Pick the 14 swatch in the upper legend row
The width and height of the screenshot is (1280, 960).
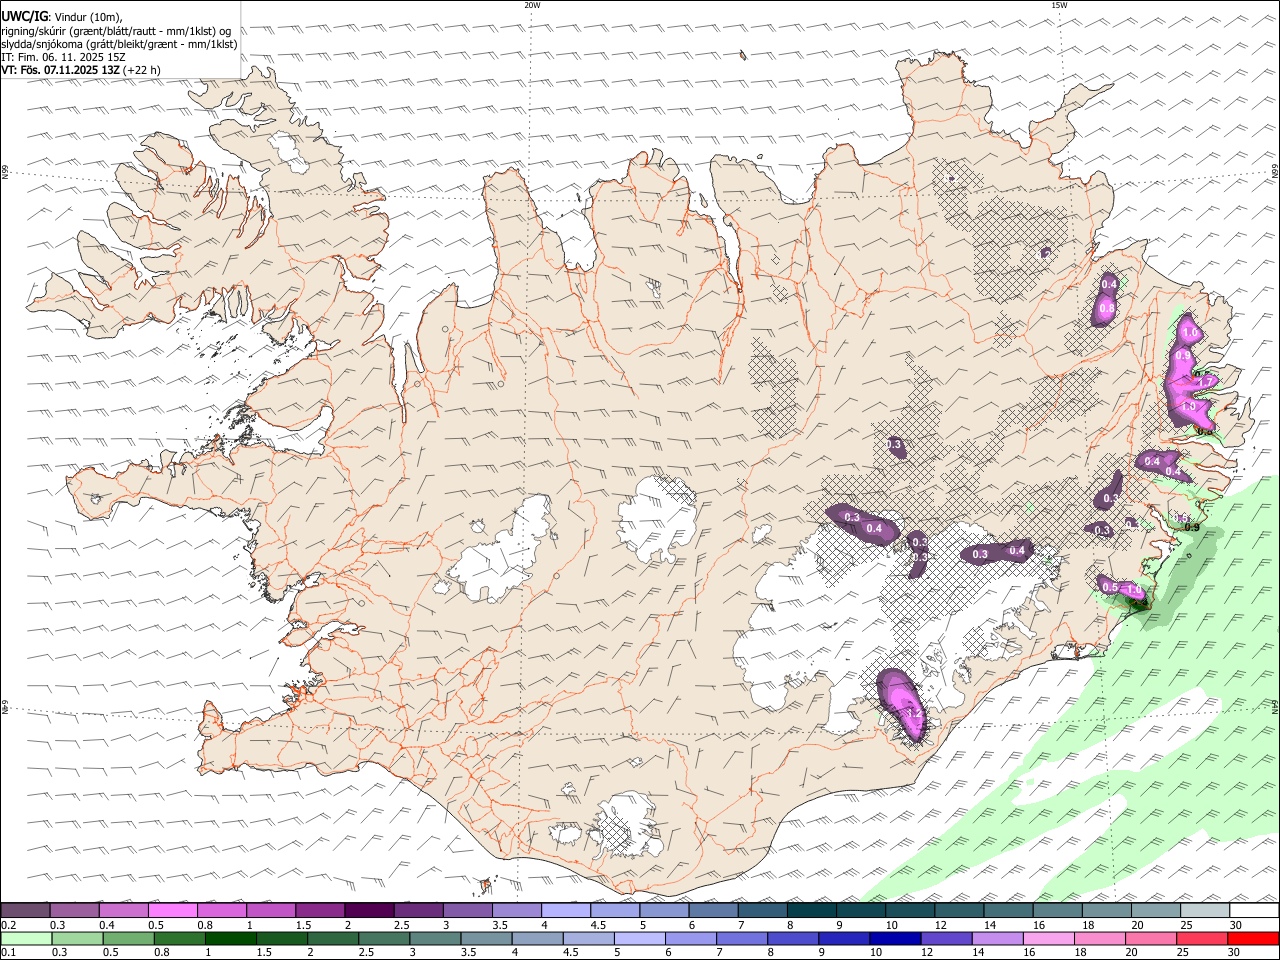pyautogui.click(x=1007, y=910)
